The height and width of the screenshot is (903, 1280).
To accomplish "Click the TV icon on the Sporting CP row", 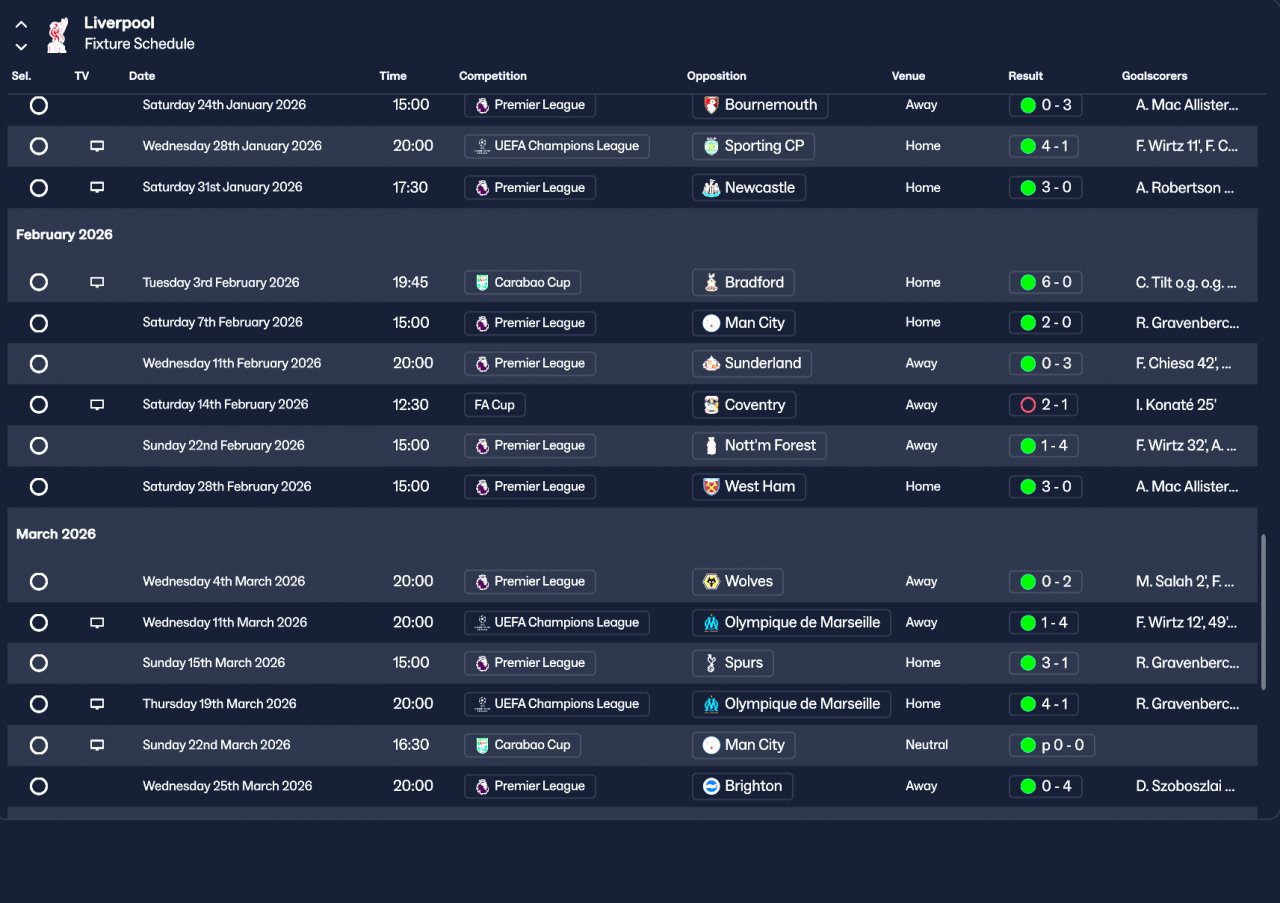I will [x=97, y=146].
